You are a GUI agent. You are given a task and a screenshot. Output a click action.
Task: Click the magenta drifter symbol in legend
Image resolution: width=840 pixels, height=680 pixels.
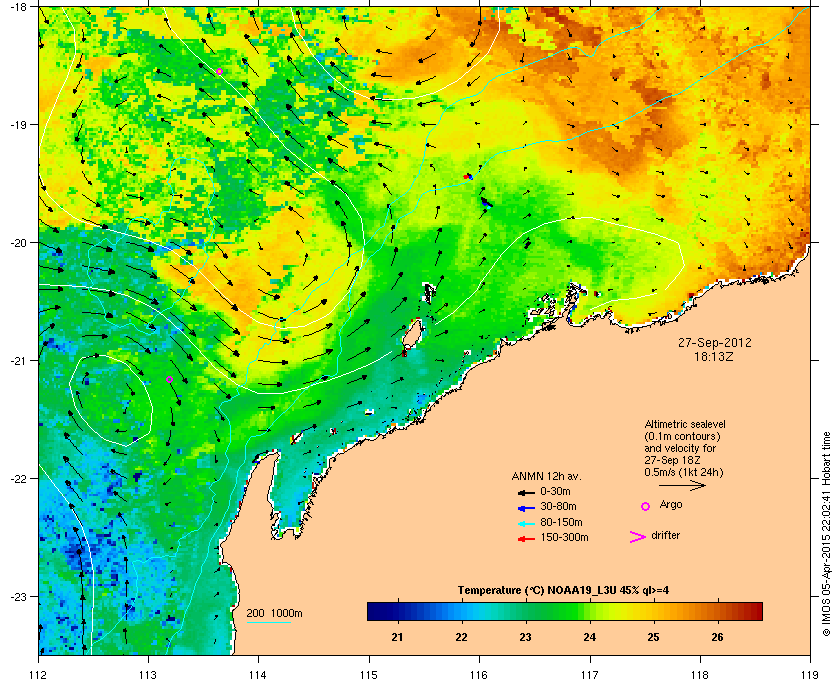coord(638,537)
